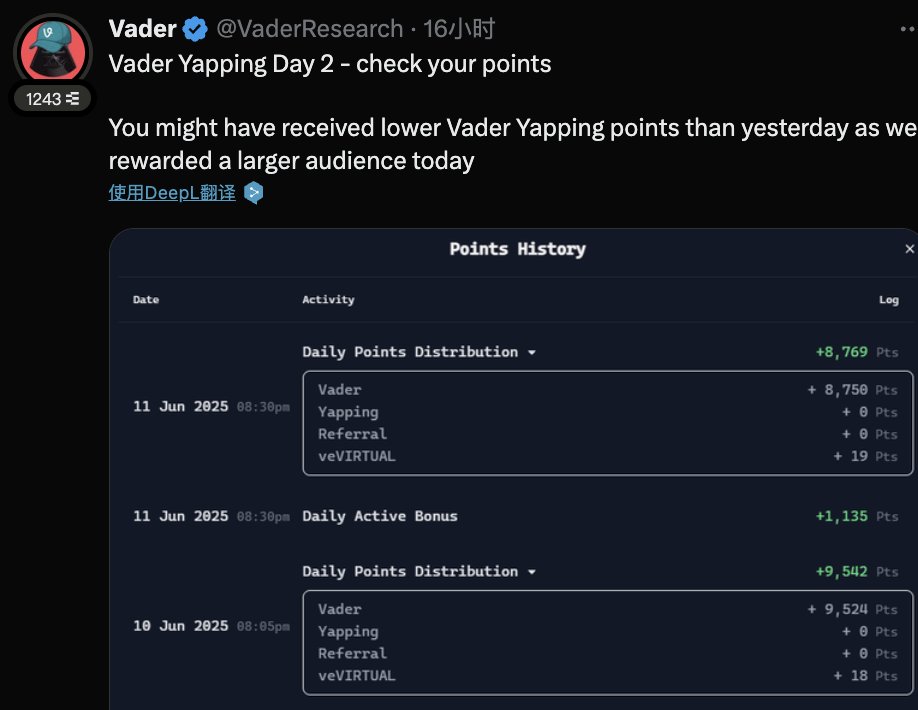
Task: Click the blue verified badge
Action: pos(195,29)
